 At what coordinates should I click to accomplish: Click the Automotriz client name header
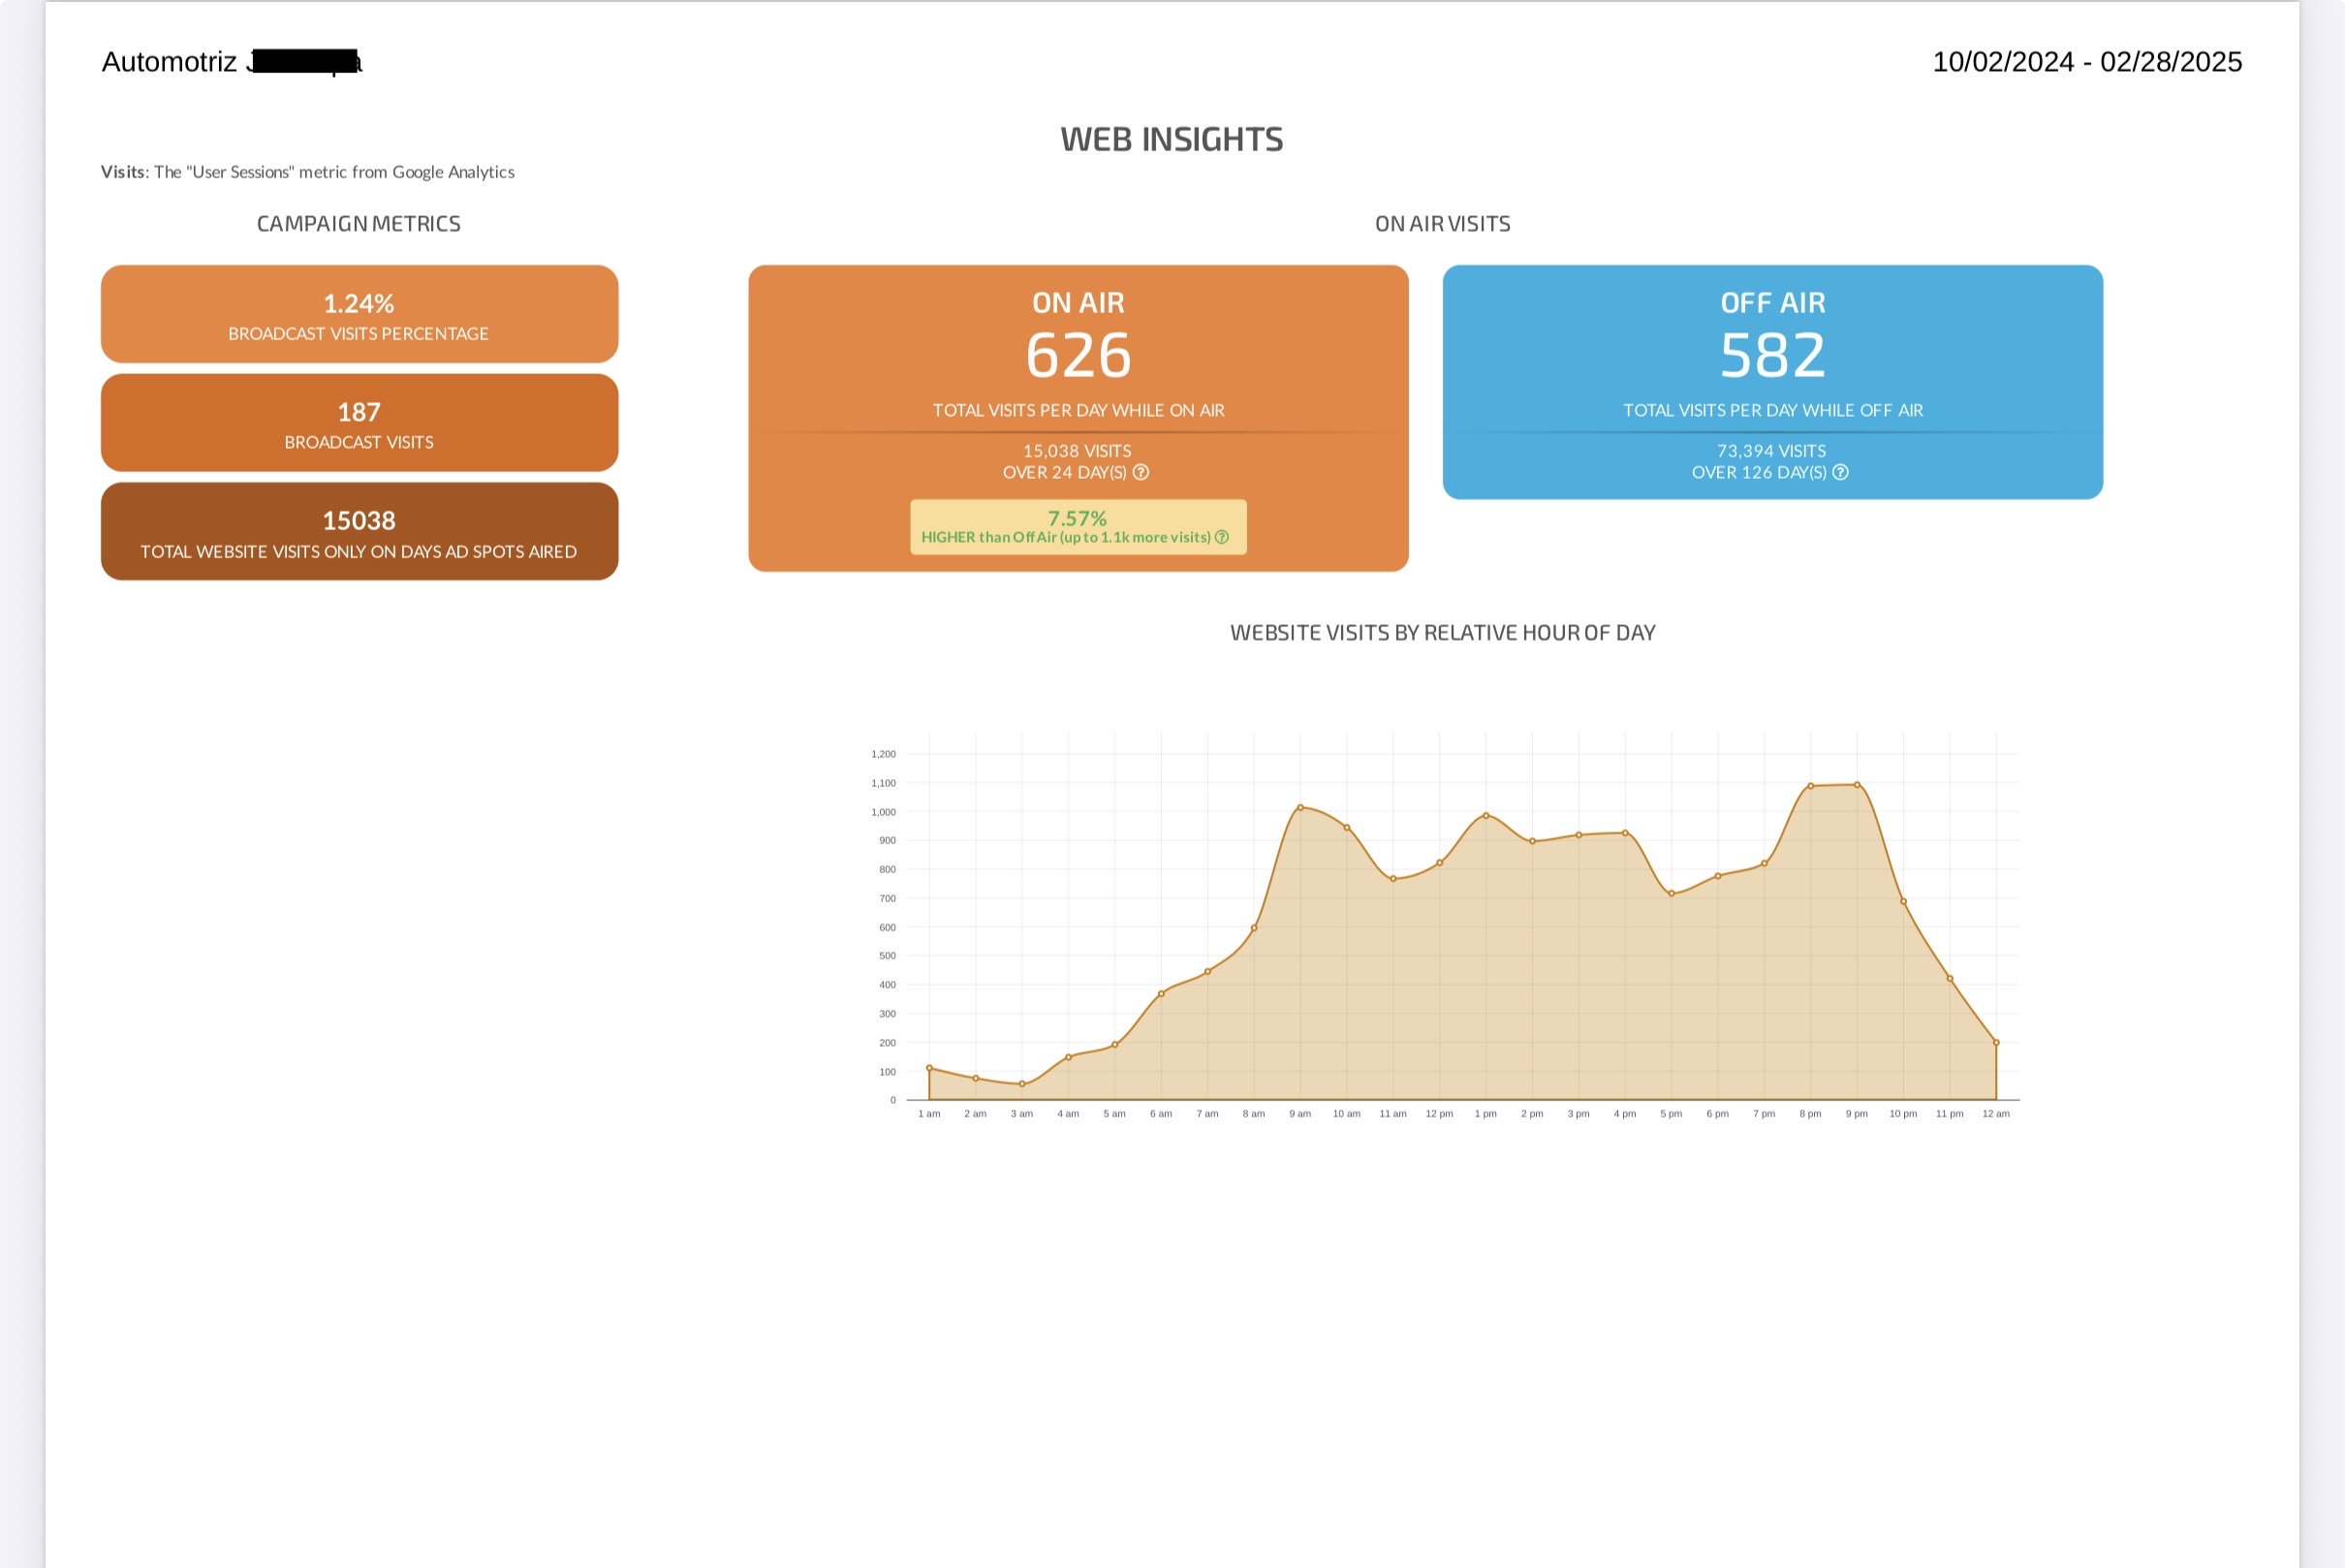tap(231, 62)
